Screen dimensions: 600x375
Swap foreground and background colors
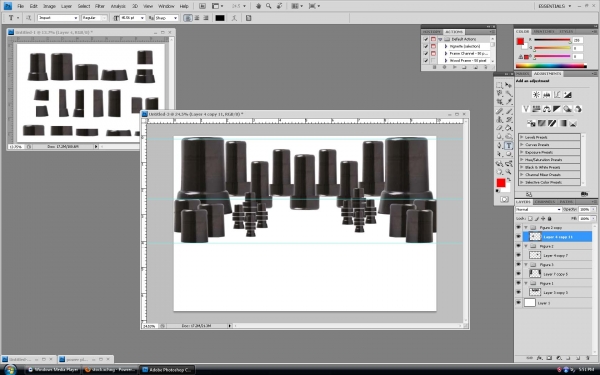click(509, 179)
